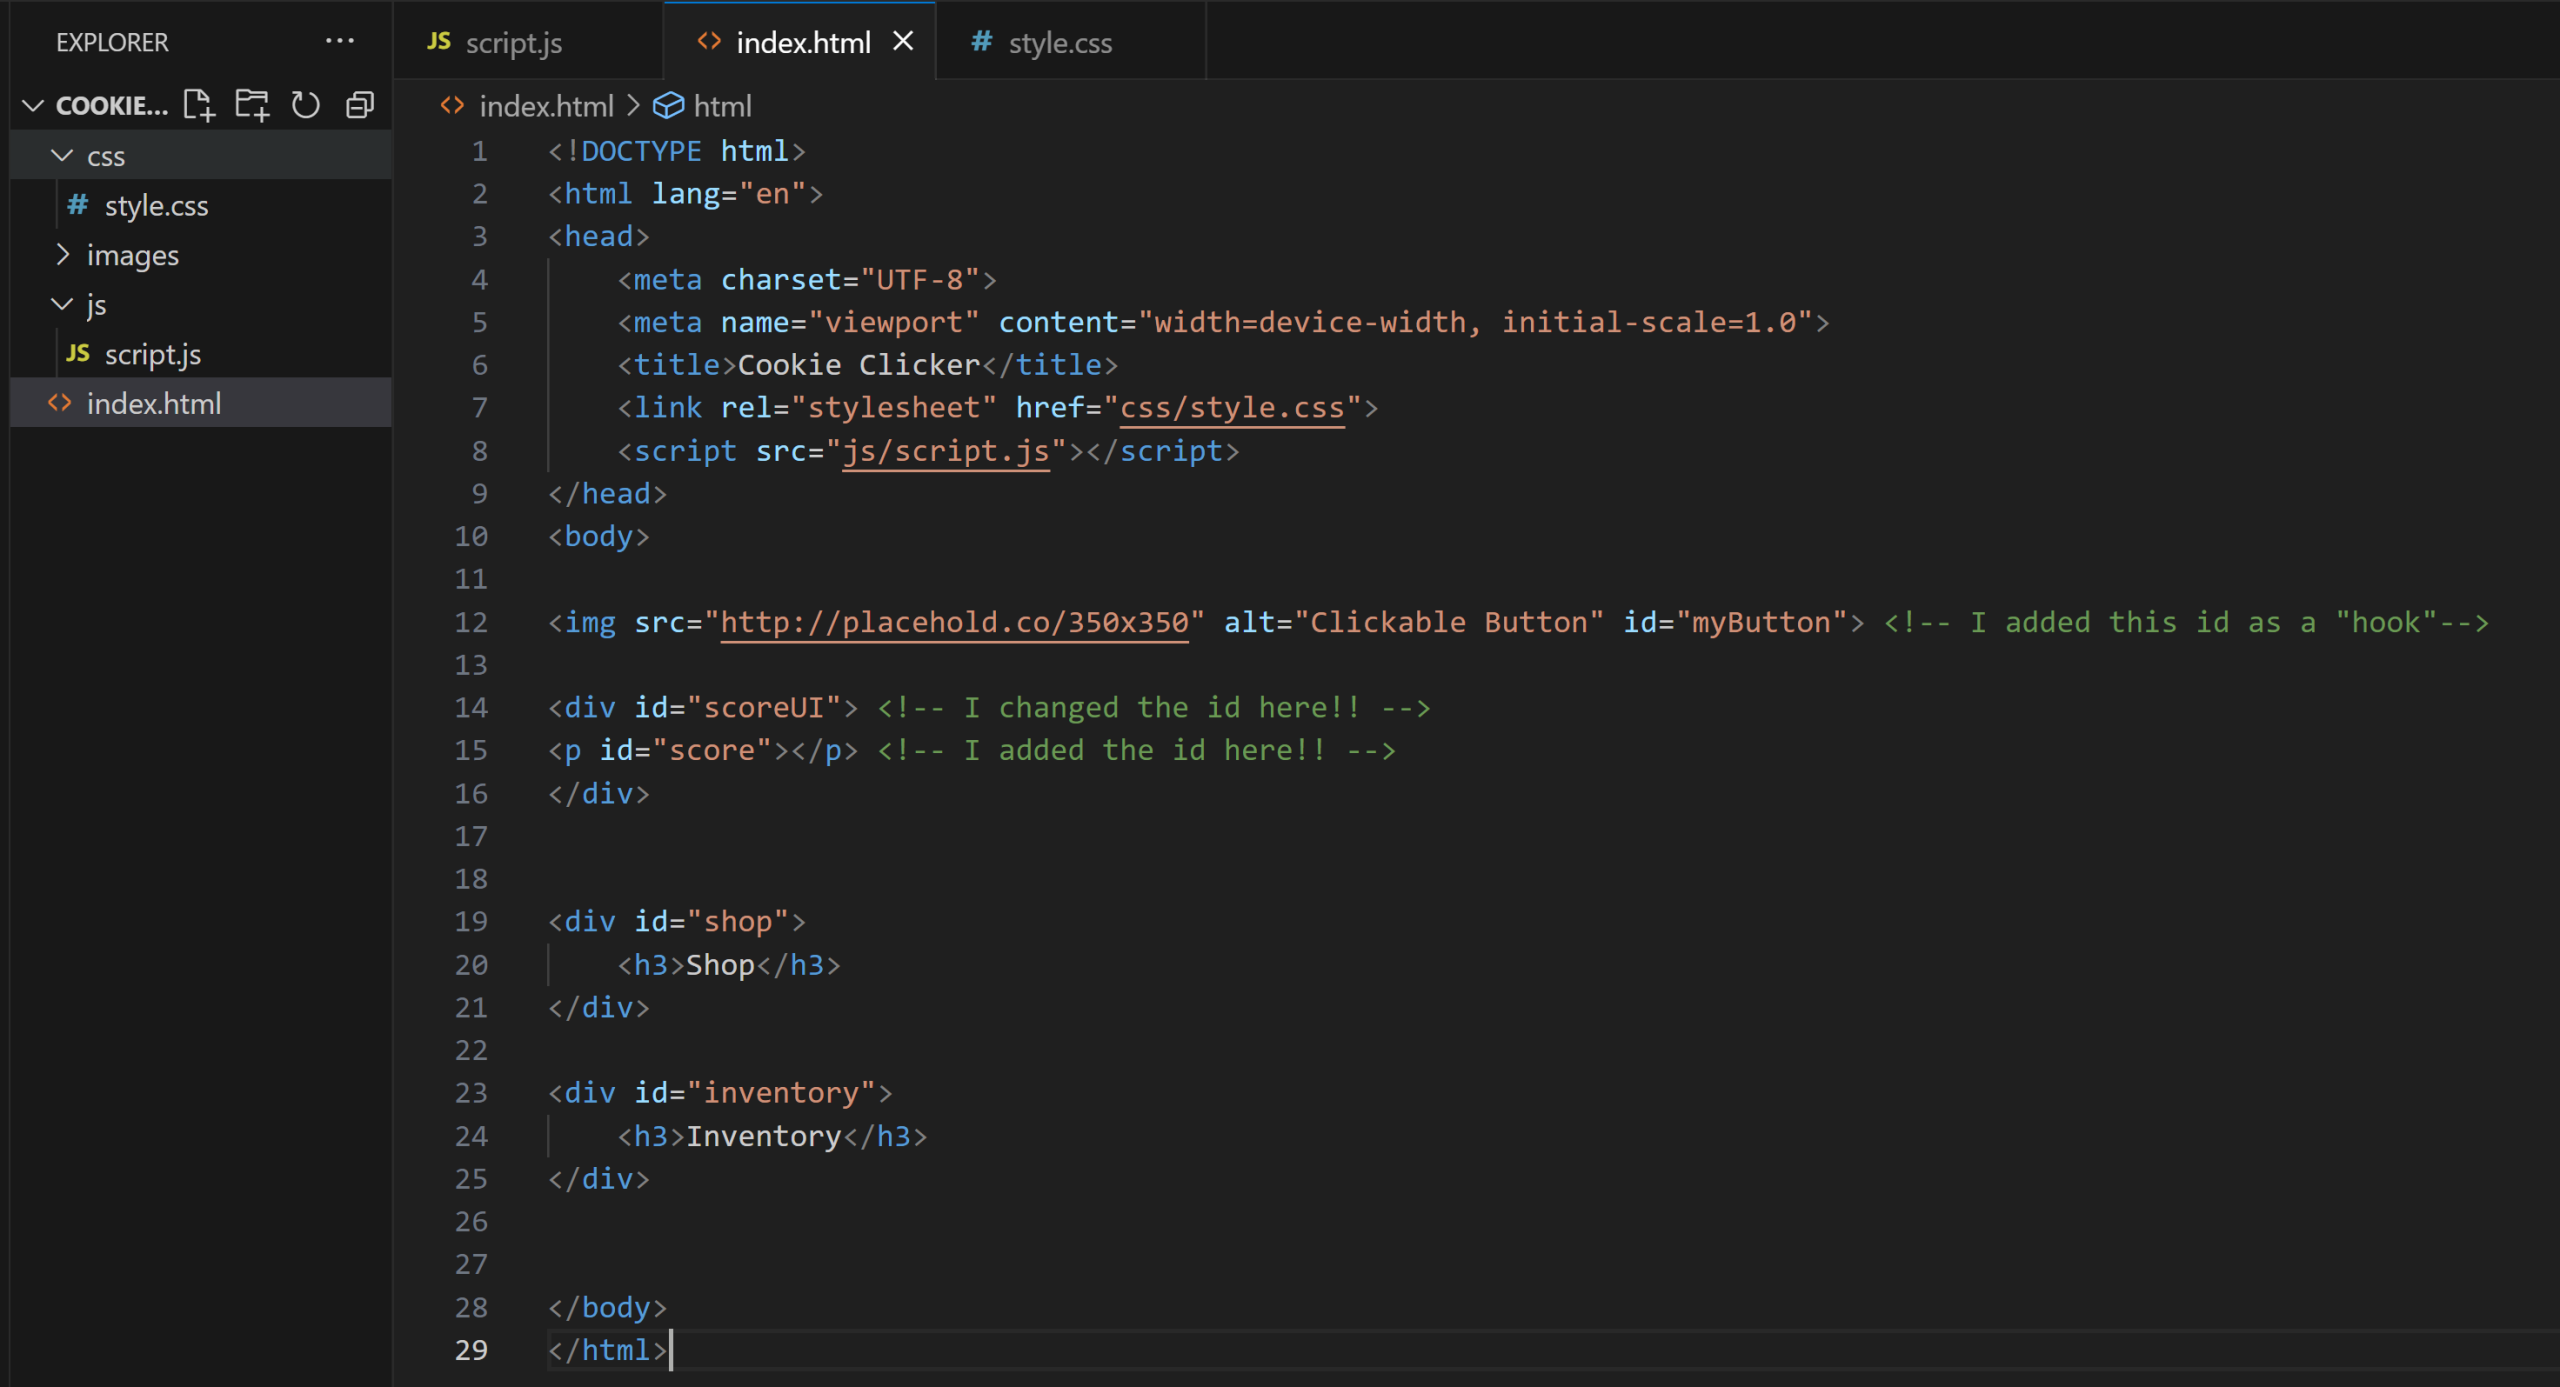Viewport: 2560px width, 1387px height.
Task: Expand the images folder chevron
Action: 62,254
